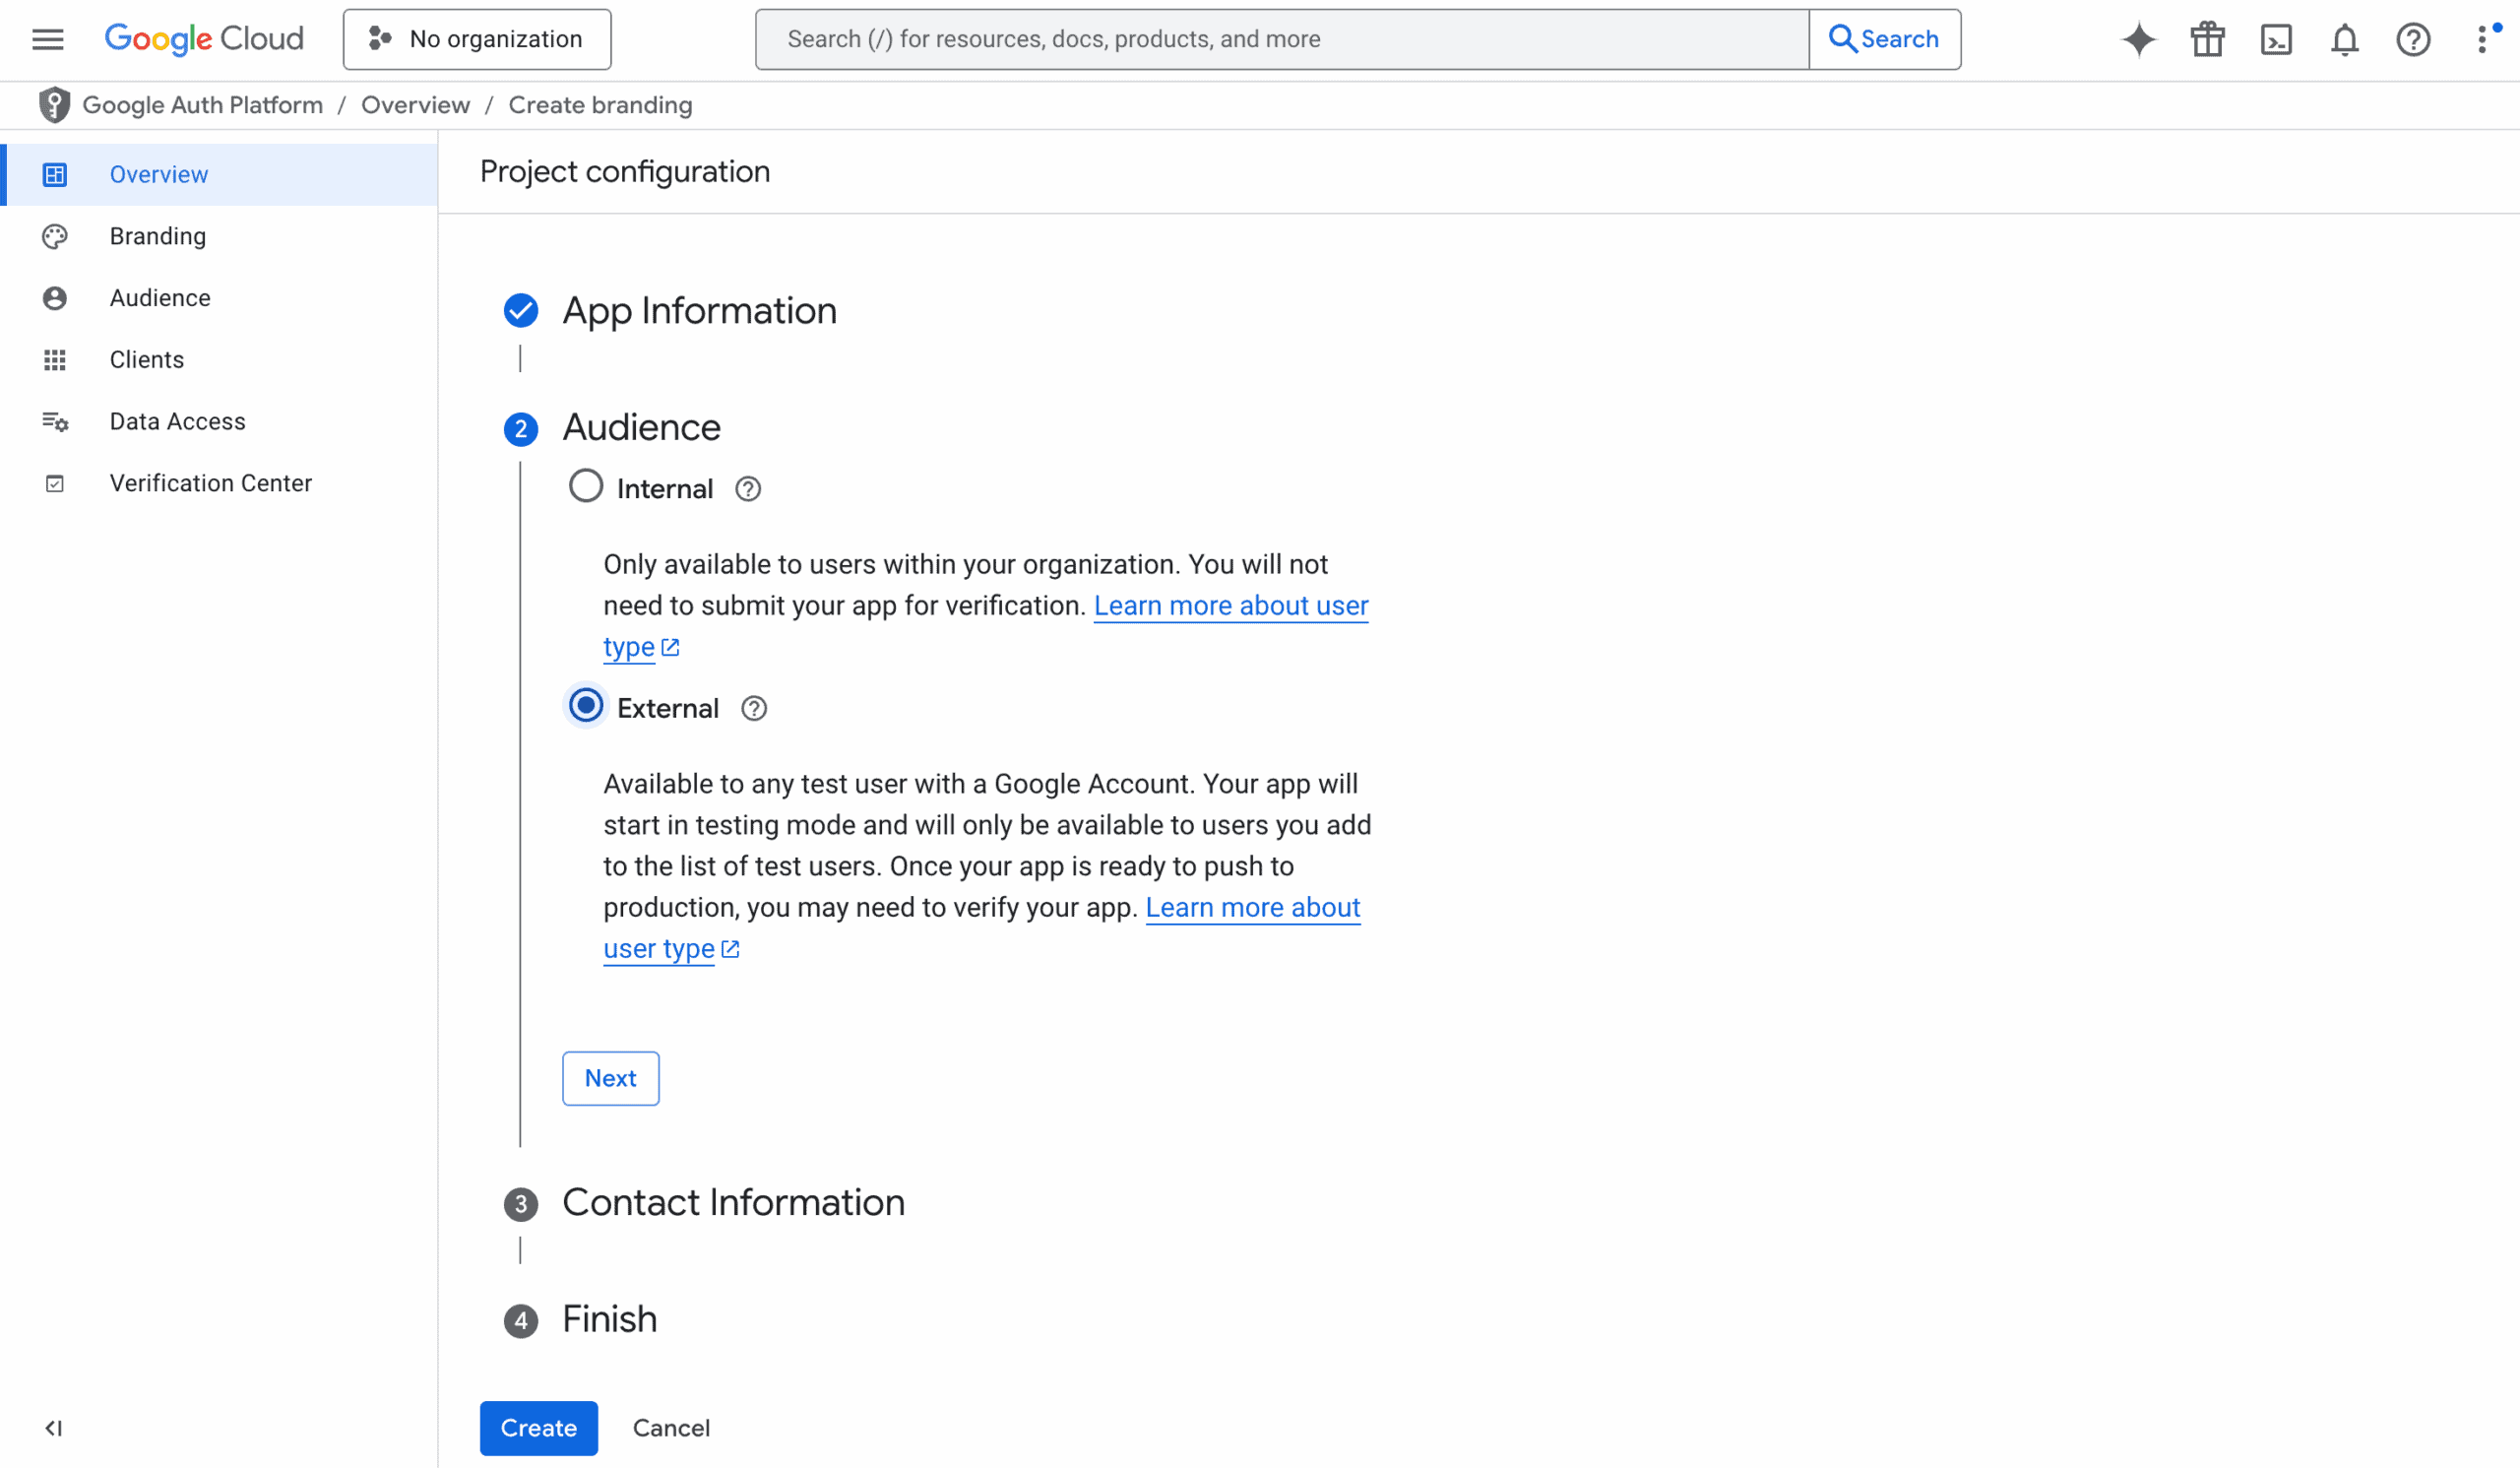Click Overview breadcrumb link
Image resolution: width=2520 pixels, height=1468 pixels.
point(415,105)
